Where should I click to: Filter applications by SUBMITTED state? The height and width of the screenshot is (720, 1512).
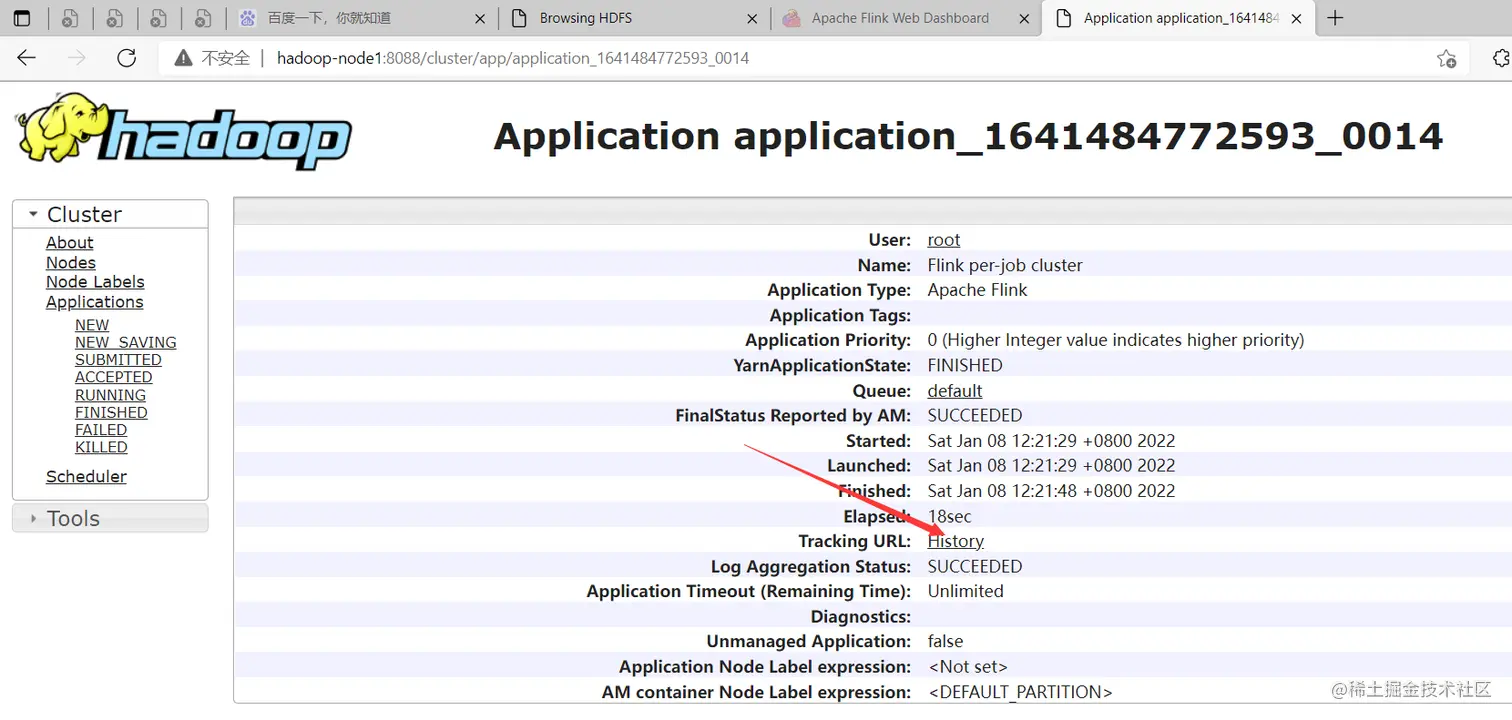pos(118,360)
